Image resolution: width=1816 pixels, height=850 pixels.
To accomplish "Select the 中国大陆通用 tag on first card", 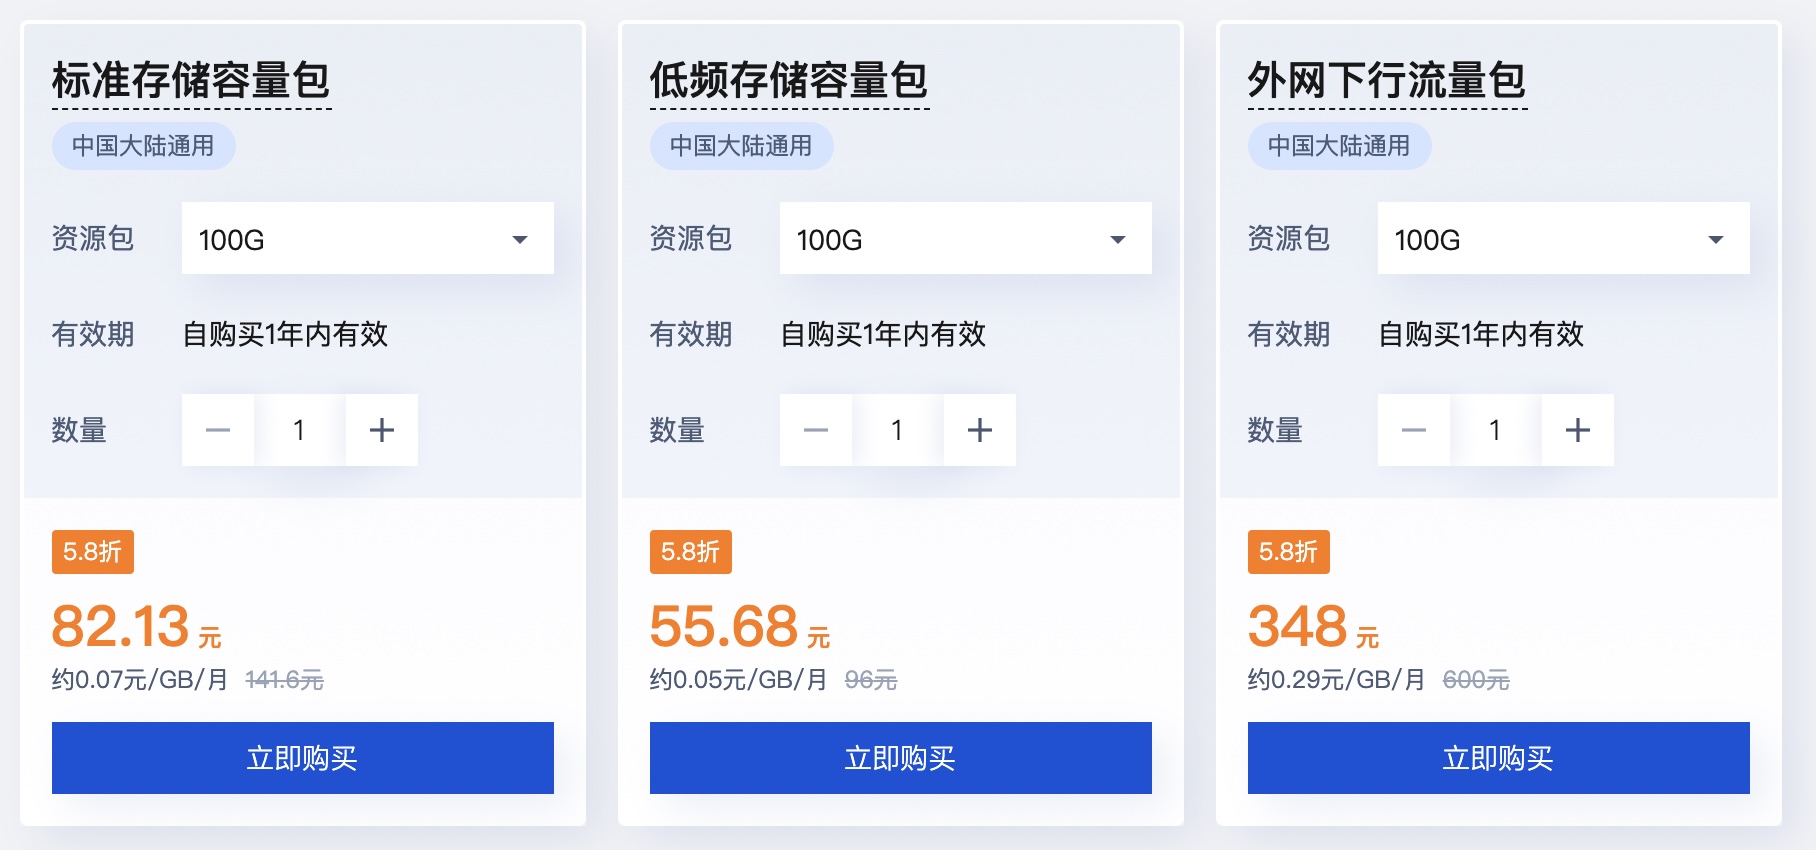I will 142,145.
